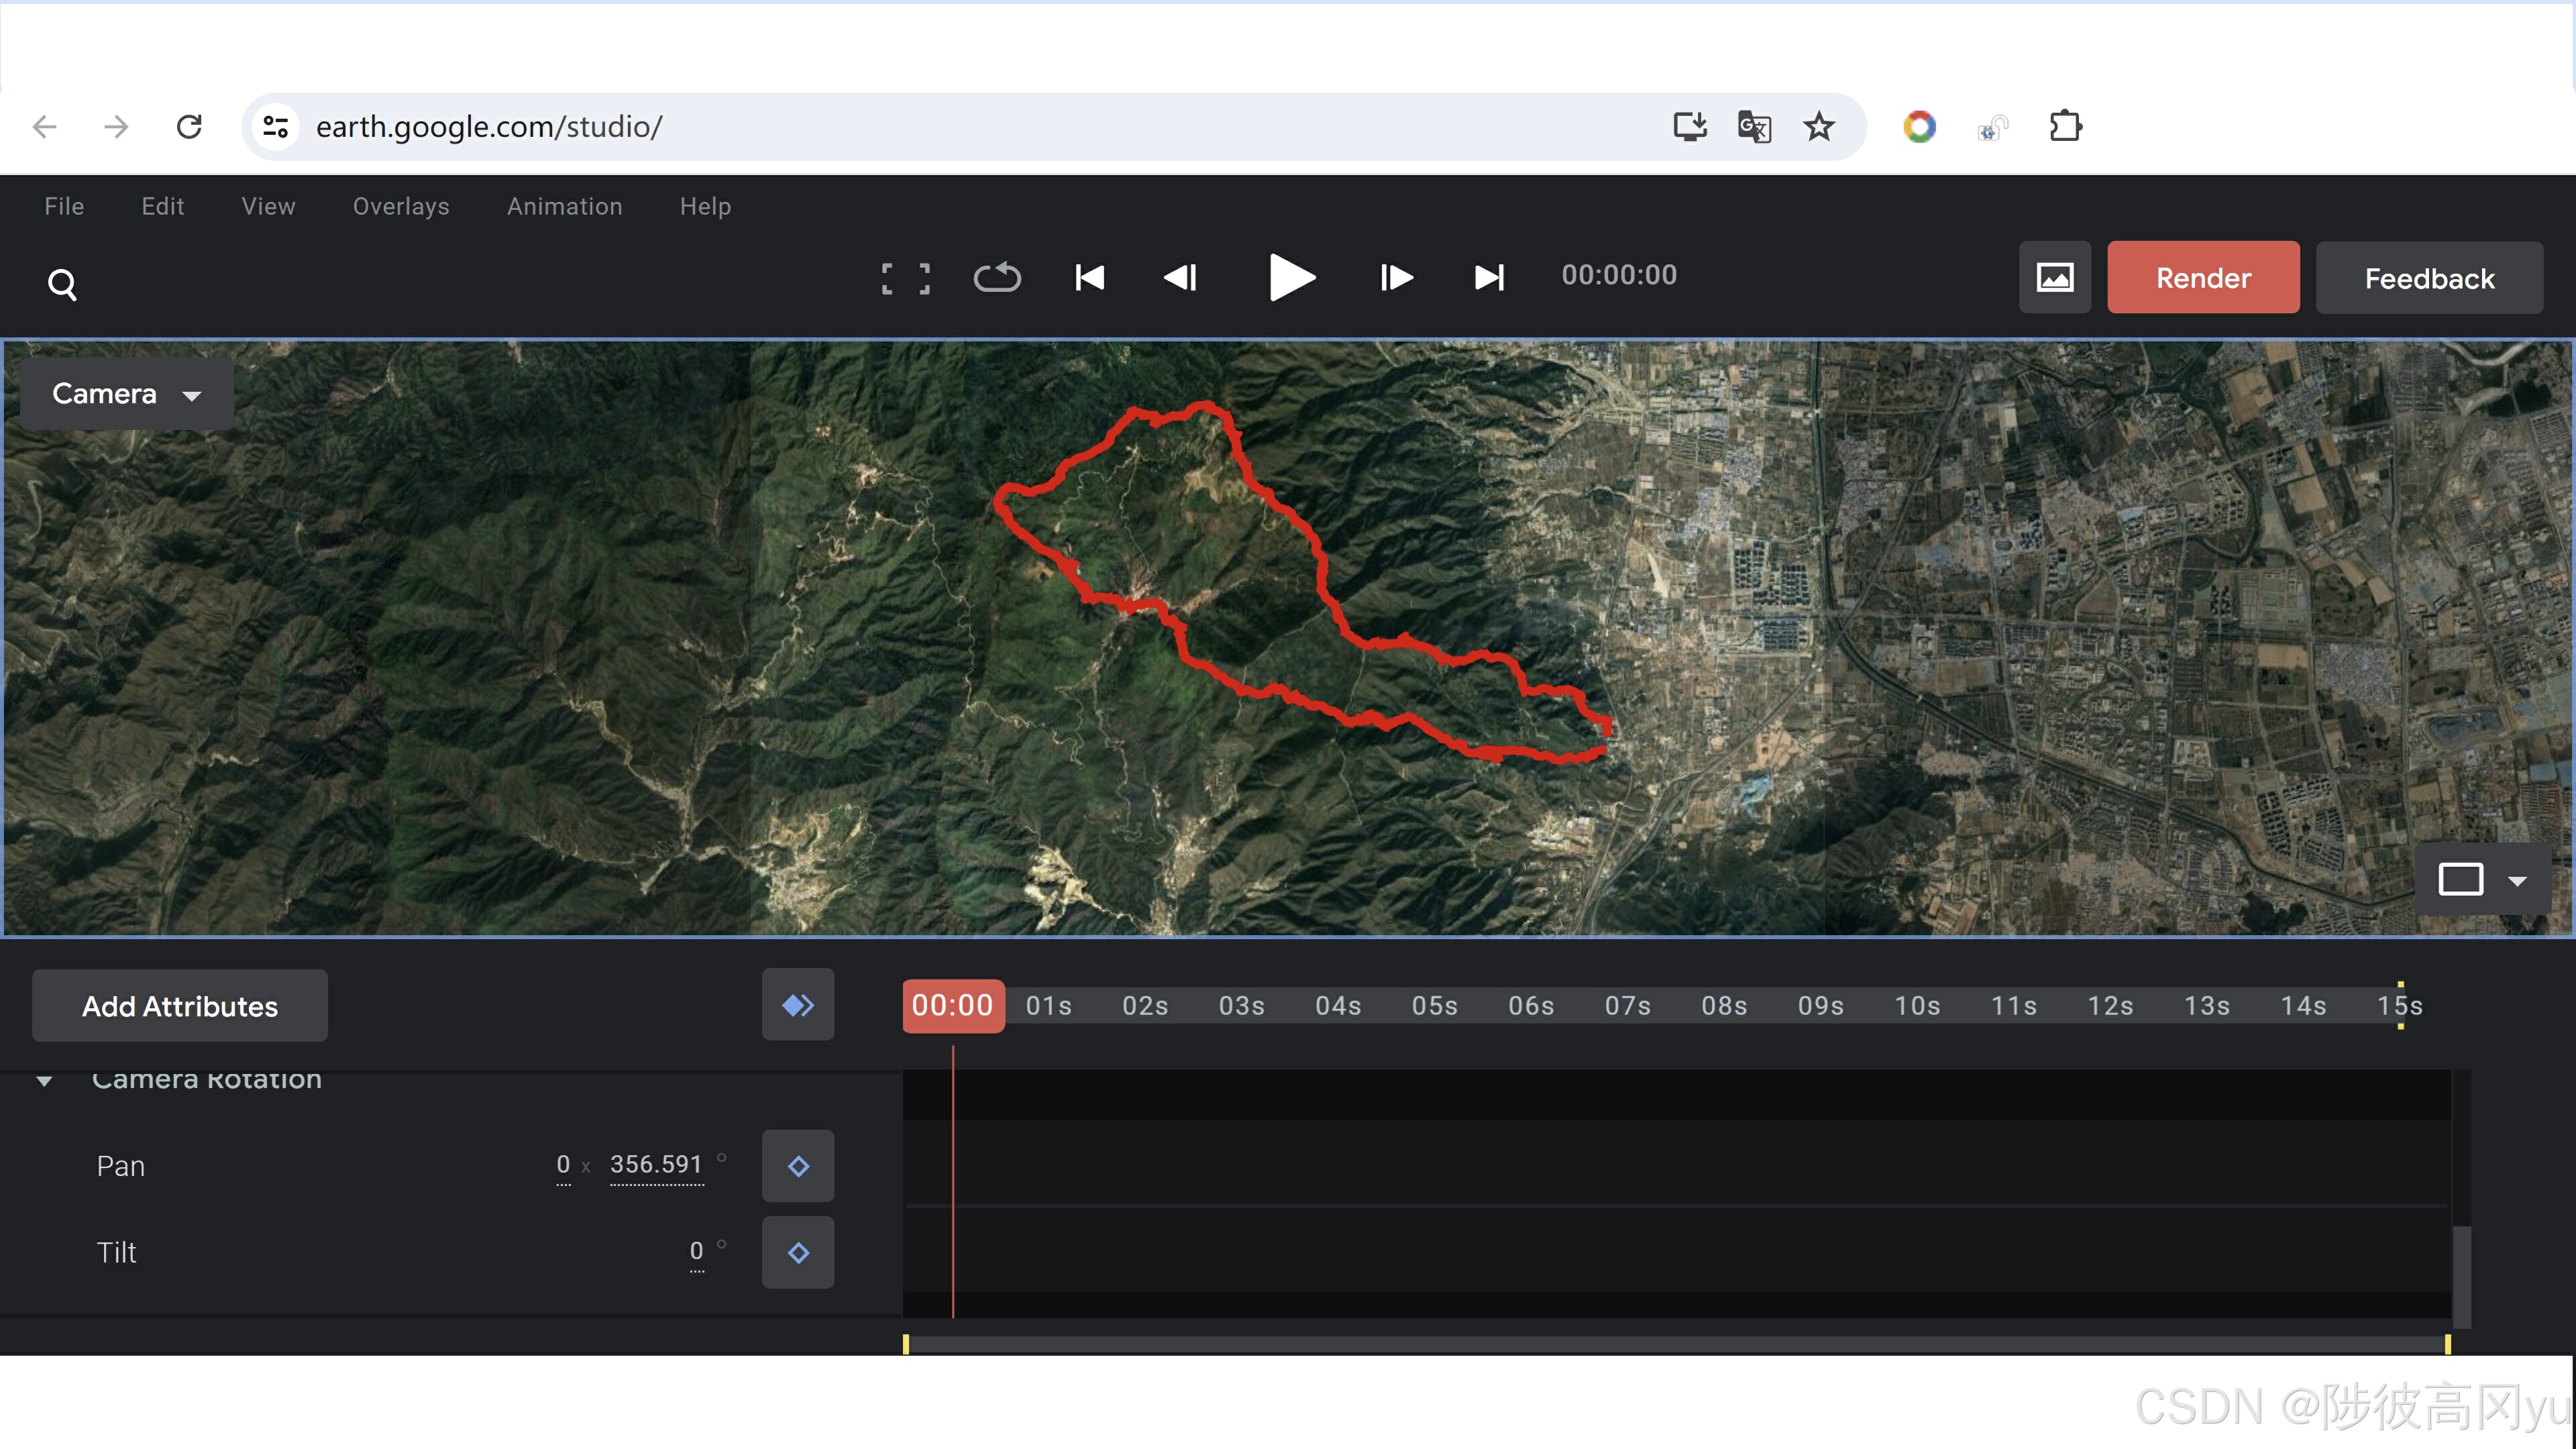Step forward one frame
The height and width of the screenshot is (1449, 2576).
tap(1395, 278)
